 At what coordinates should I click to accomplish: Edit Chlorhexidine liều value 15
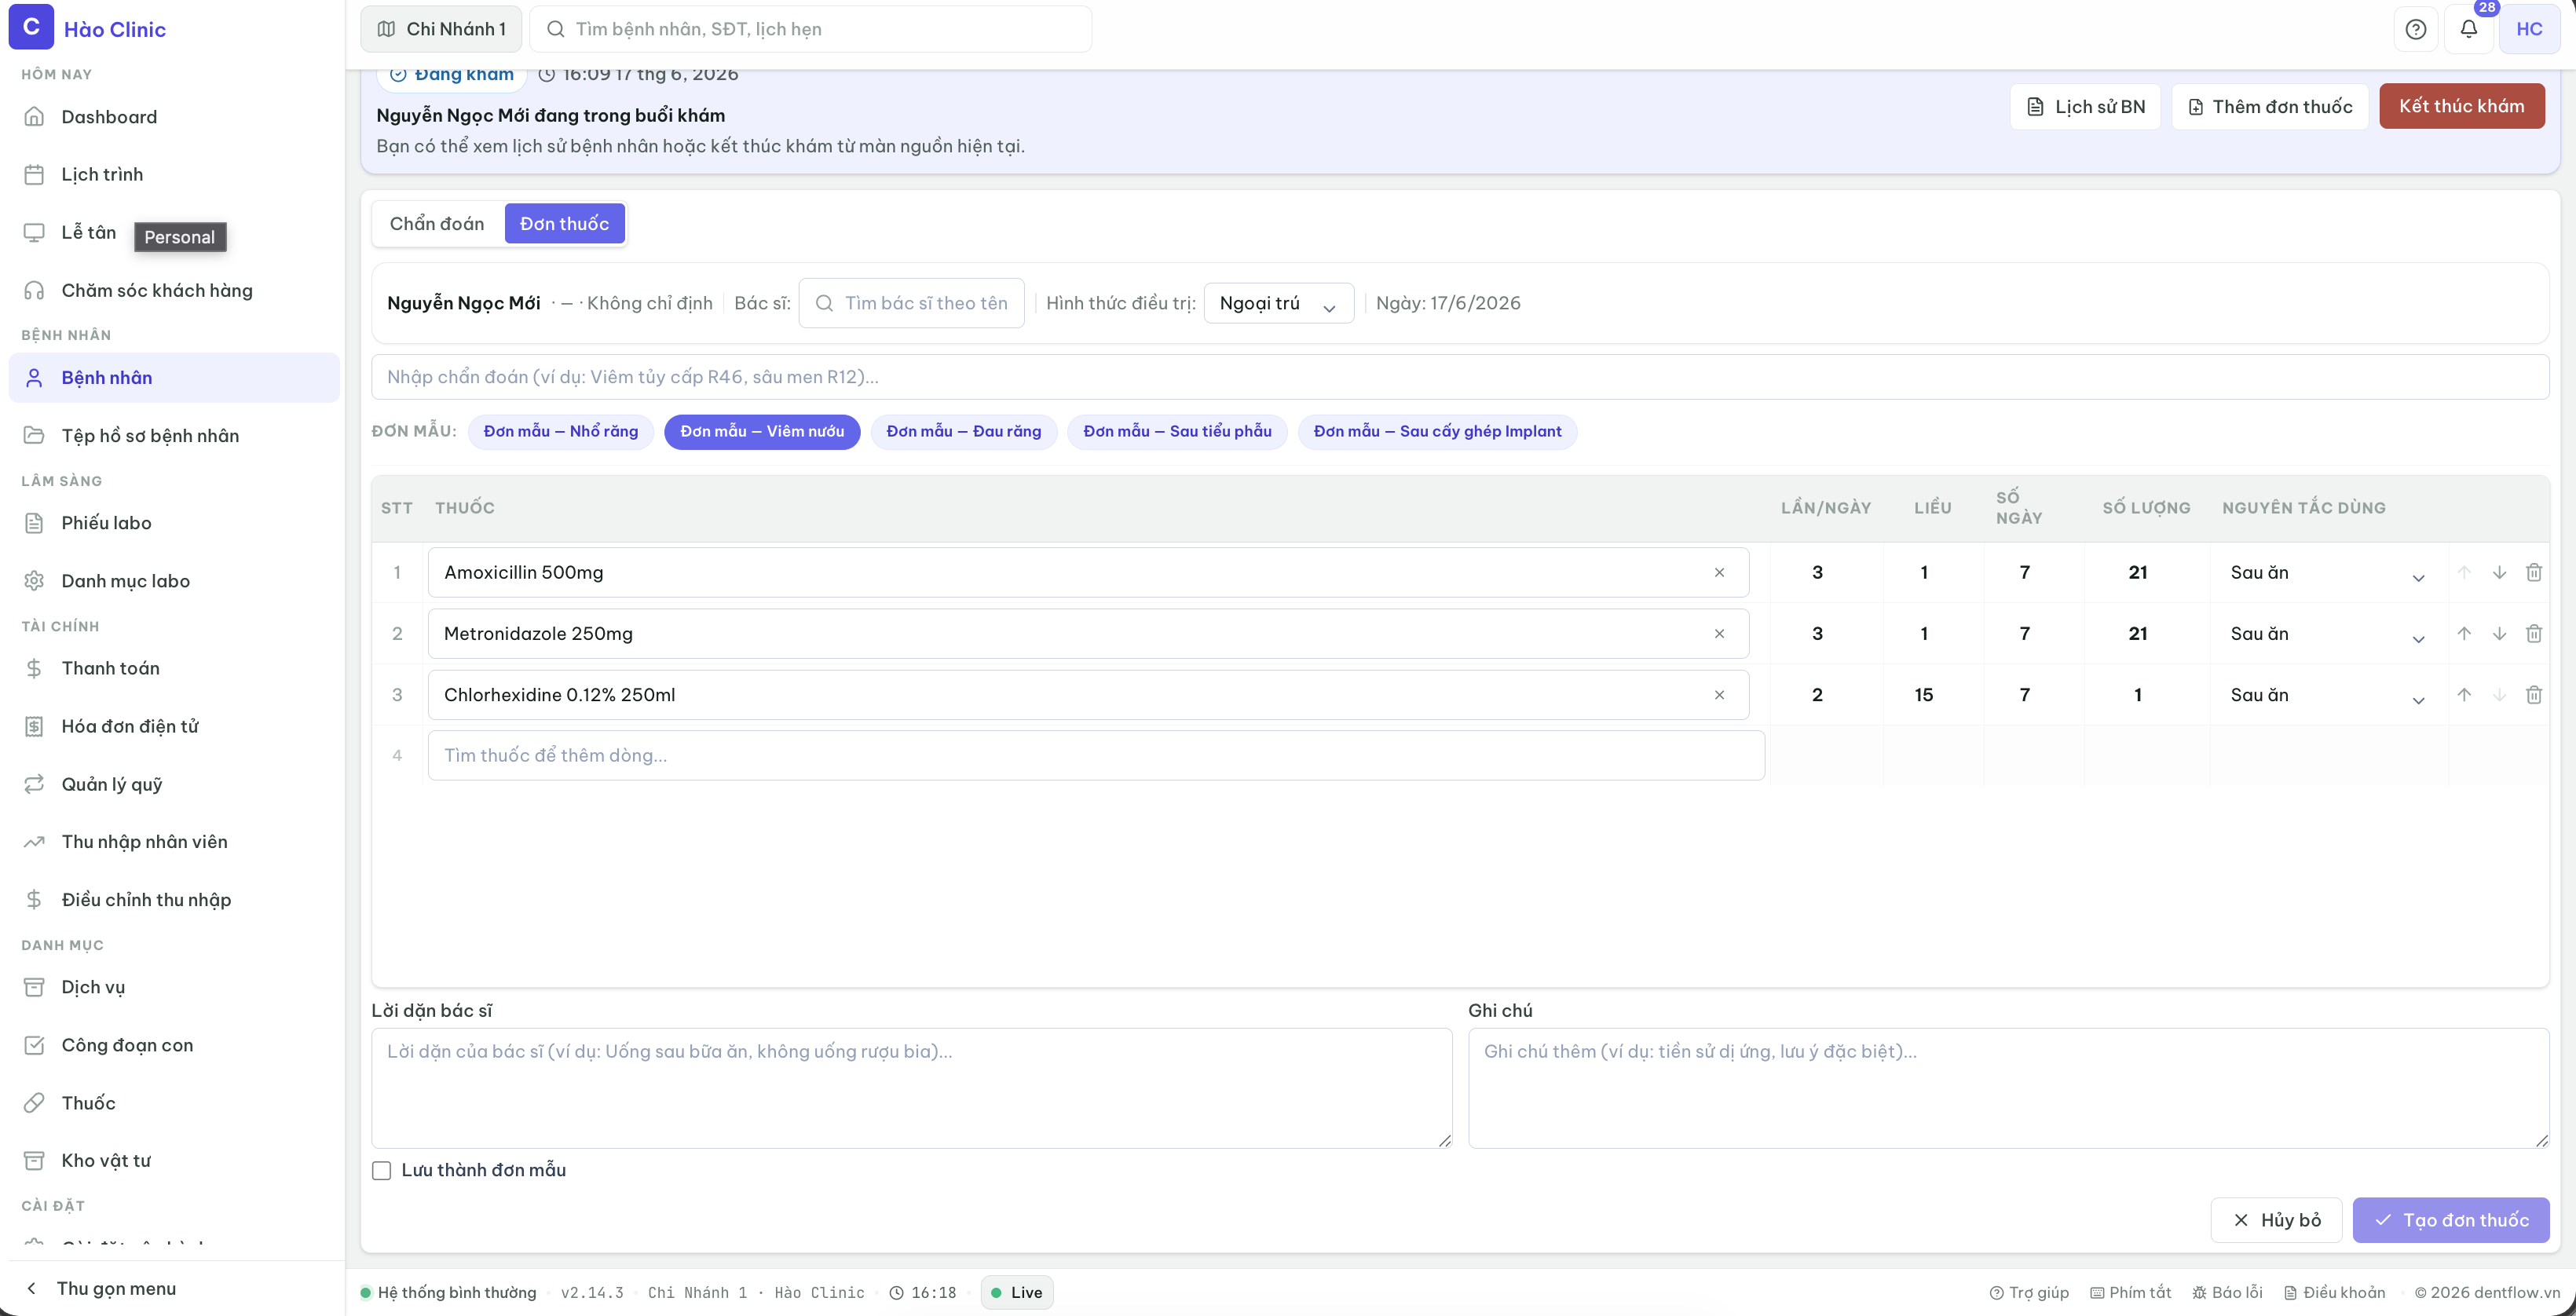pos(1924,695)
